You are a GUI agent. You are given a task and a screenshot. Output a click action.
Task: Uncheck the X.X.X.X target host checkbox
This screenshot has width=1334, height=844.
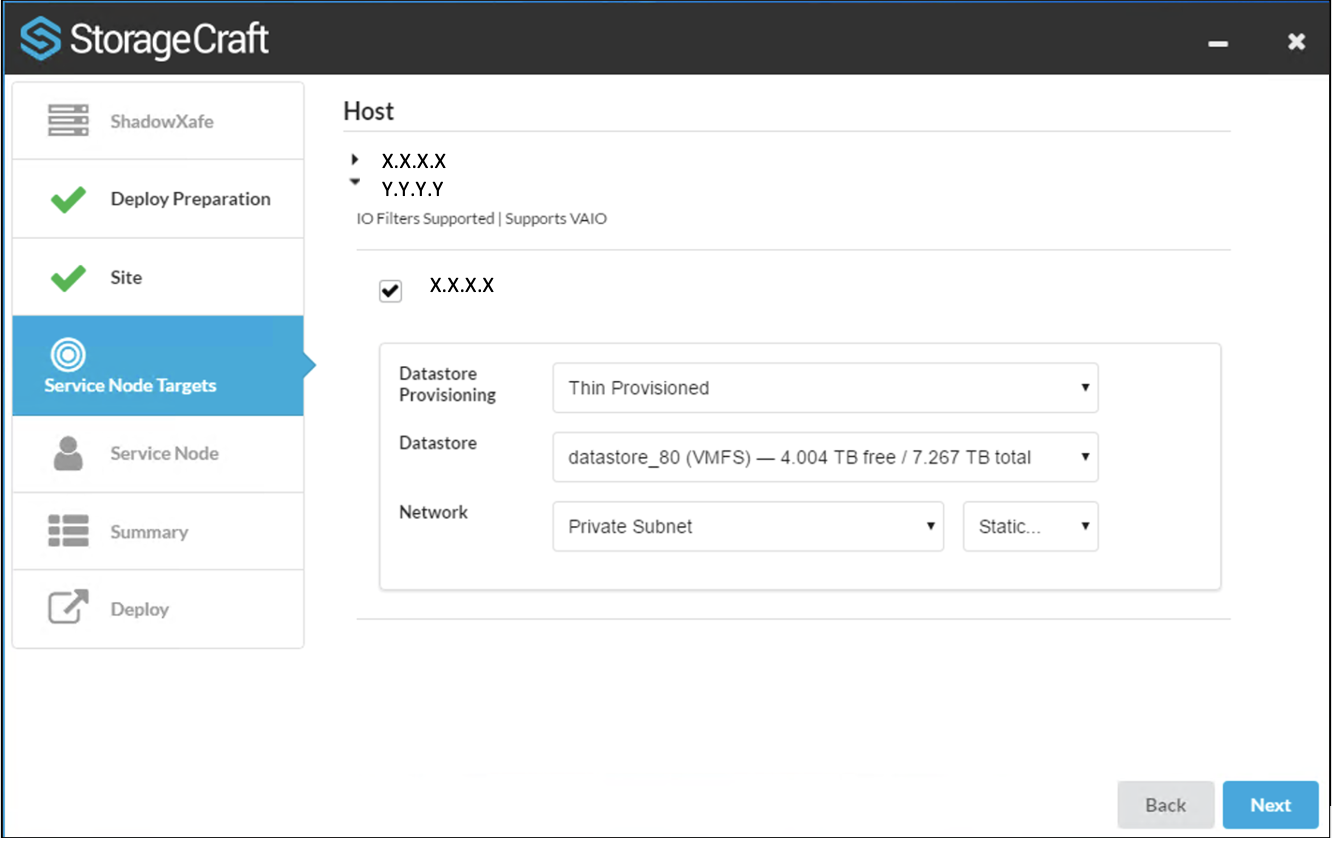390,292
